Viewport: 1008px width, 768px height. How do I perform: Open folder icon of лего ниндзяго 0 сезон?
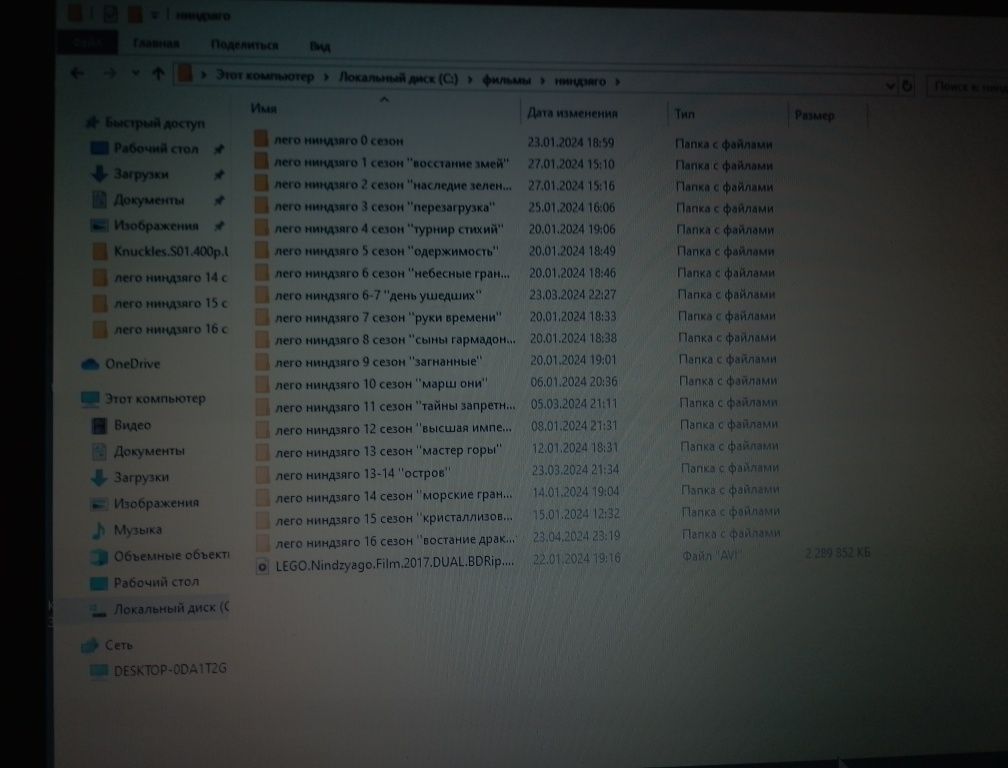point(260,139)
